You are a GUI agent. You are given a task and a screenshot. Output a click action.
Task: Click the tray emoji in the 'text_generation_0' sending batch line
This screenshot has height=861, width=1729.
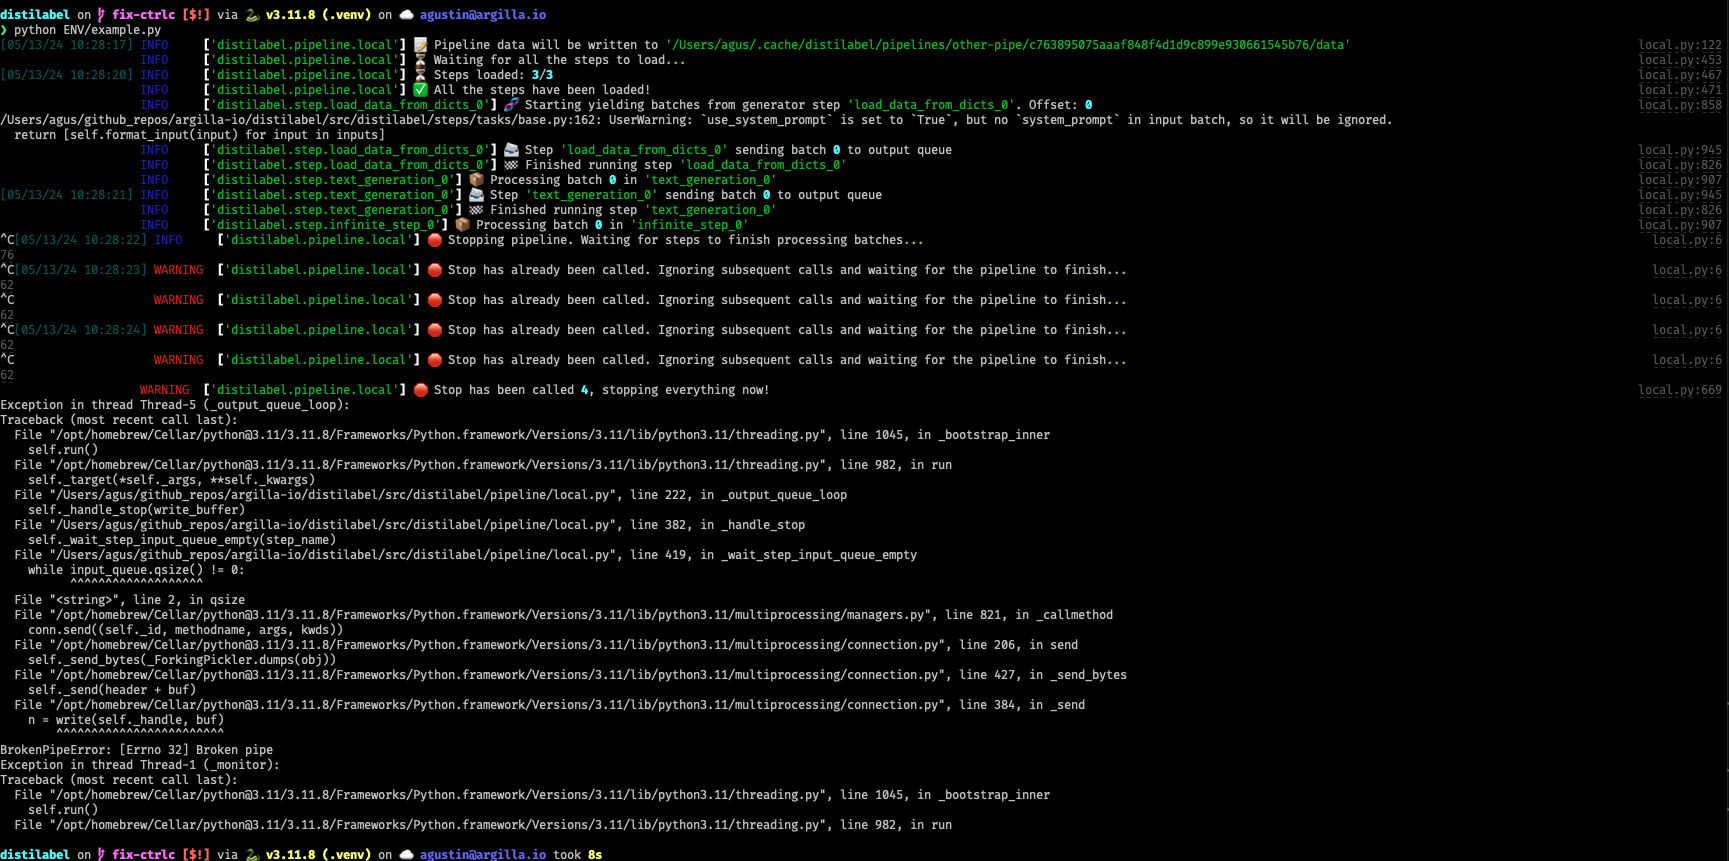(476, 195)
